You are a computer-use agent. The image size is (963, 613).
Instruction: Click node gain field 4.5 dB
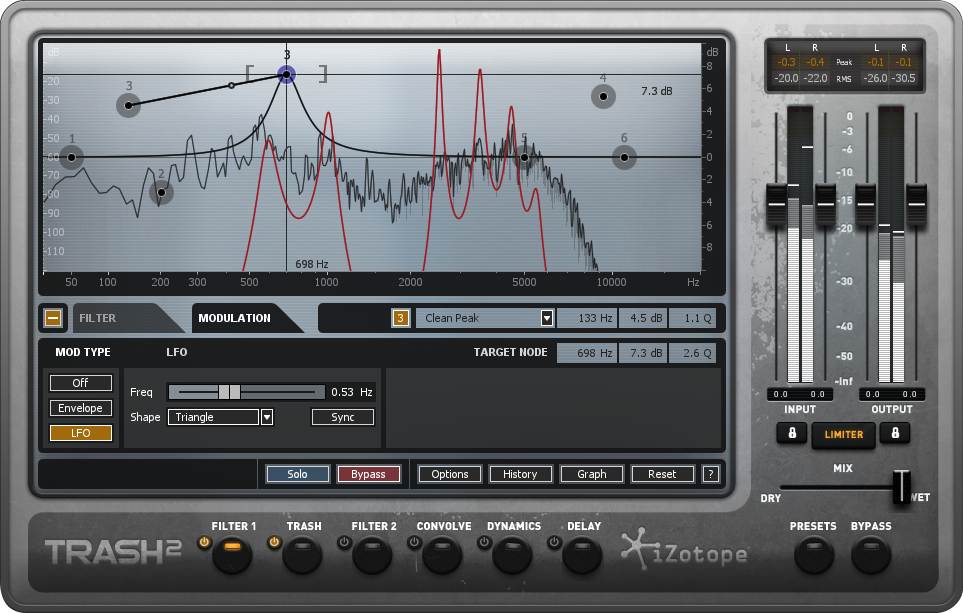coord(643,318)
